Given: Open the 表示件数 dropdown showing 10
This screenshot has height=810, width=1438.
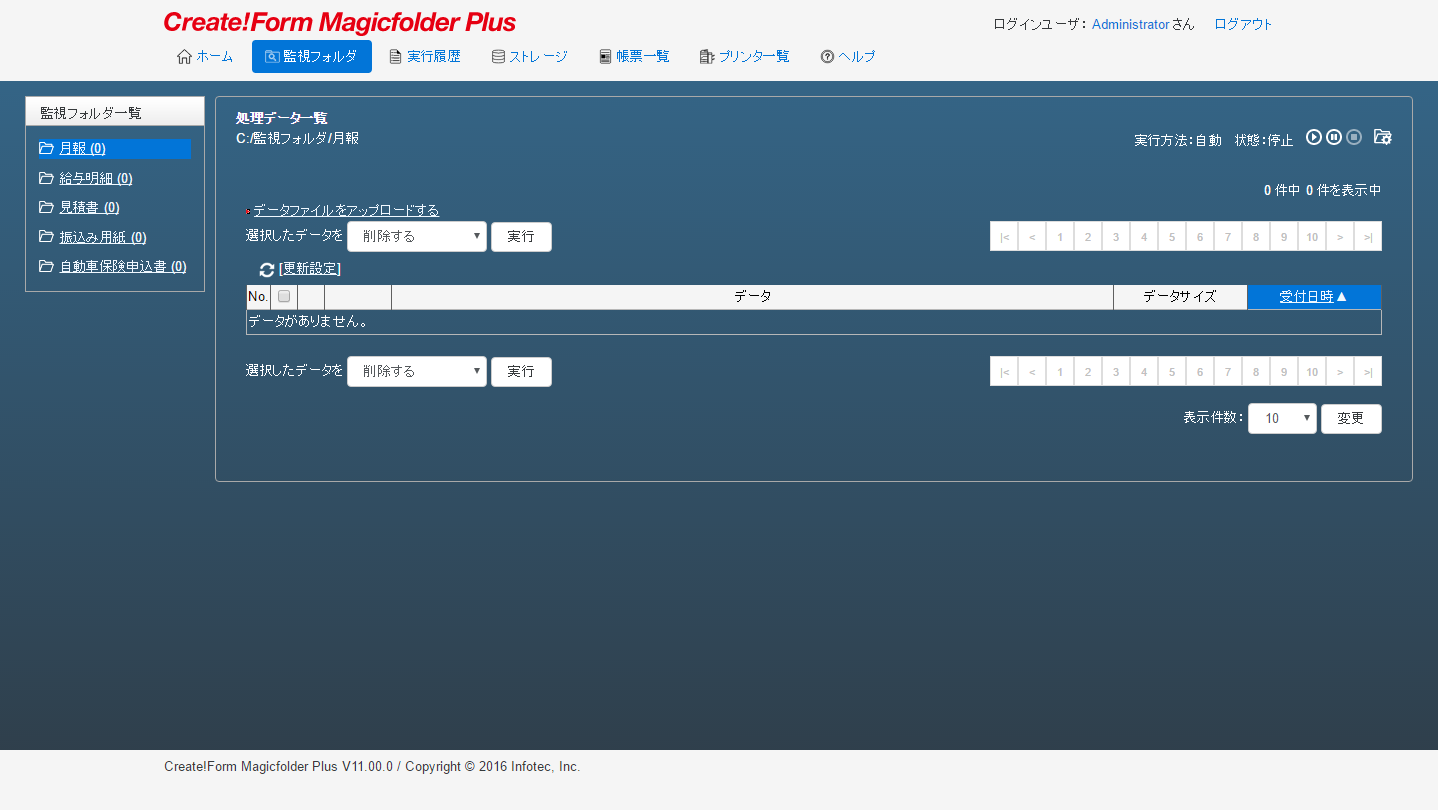Looking at the screenshot, I should point(1282,419).
